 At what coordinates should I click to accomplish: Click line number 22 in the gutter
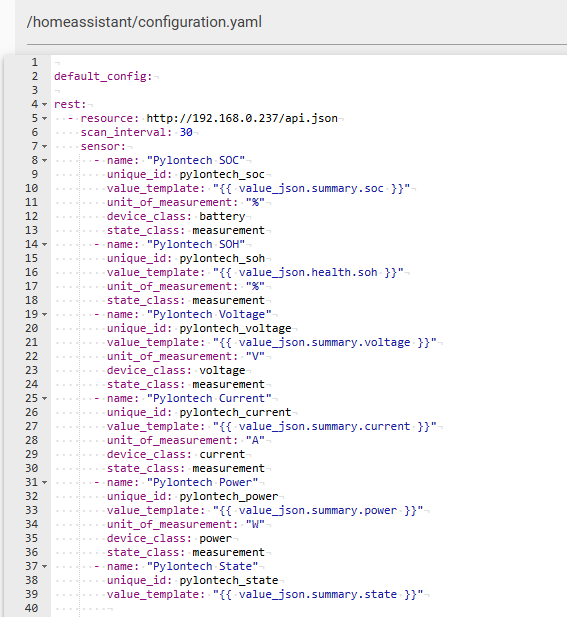pyautogui.click(x=31, y=357)
